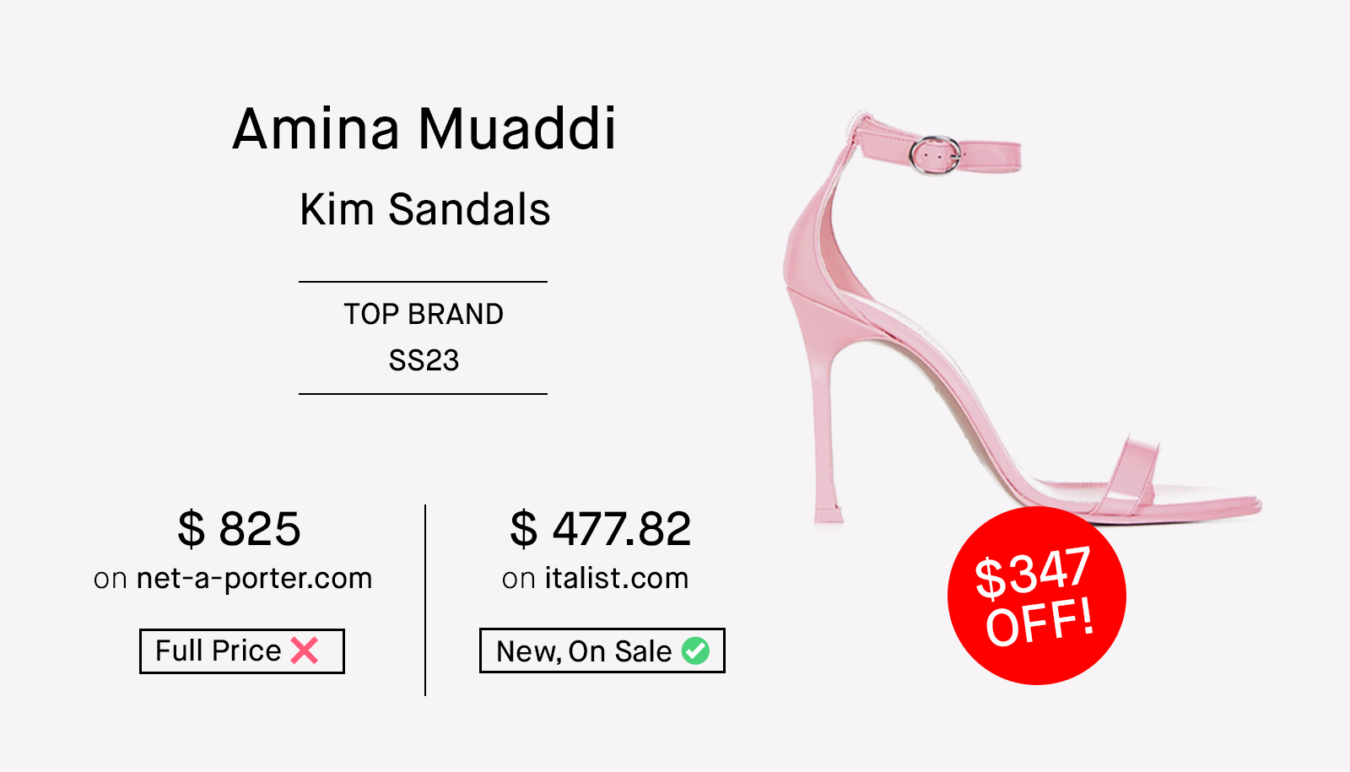
Task: Select the New, On Sale label box
Action: pos(602,651)
